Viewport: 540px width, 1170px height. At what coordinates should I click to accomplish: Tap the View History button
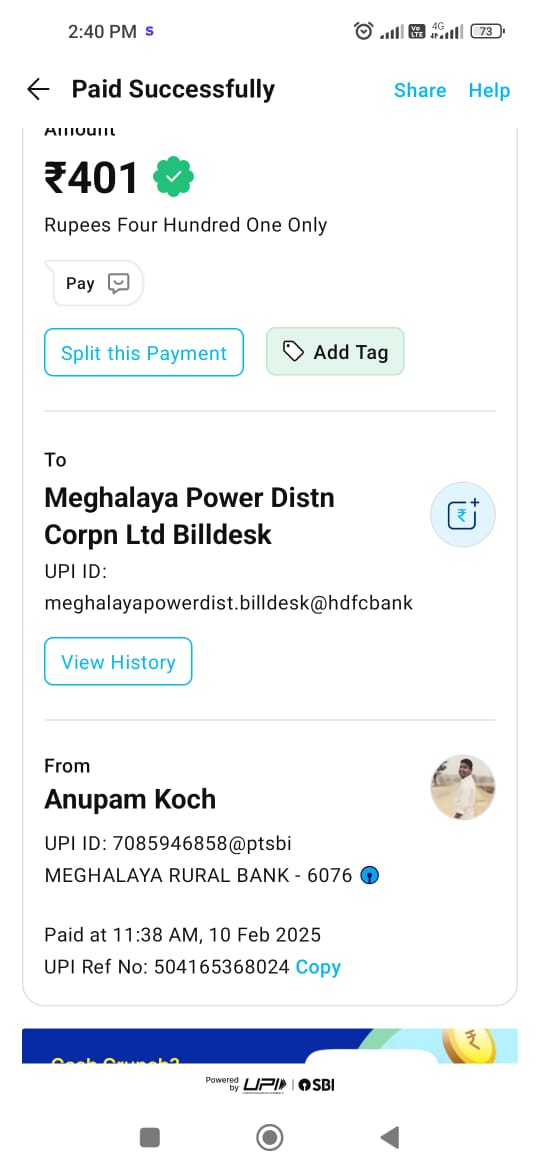pos(119,661)
